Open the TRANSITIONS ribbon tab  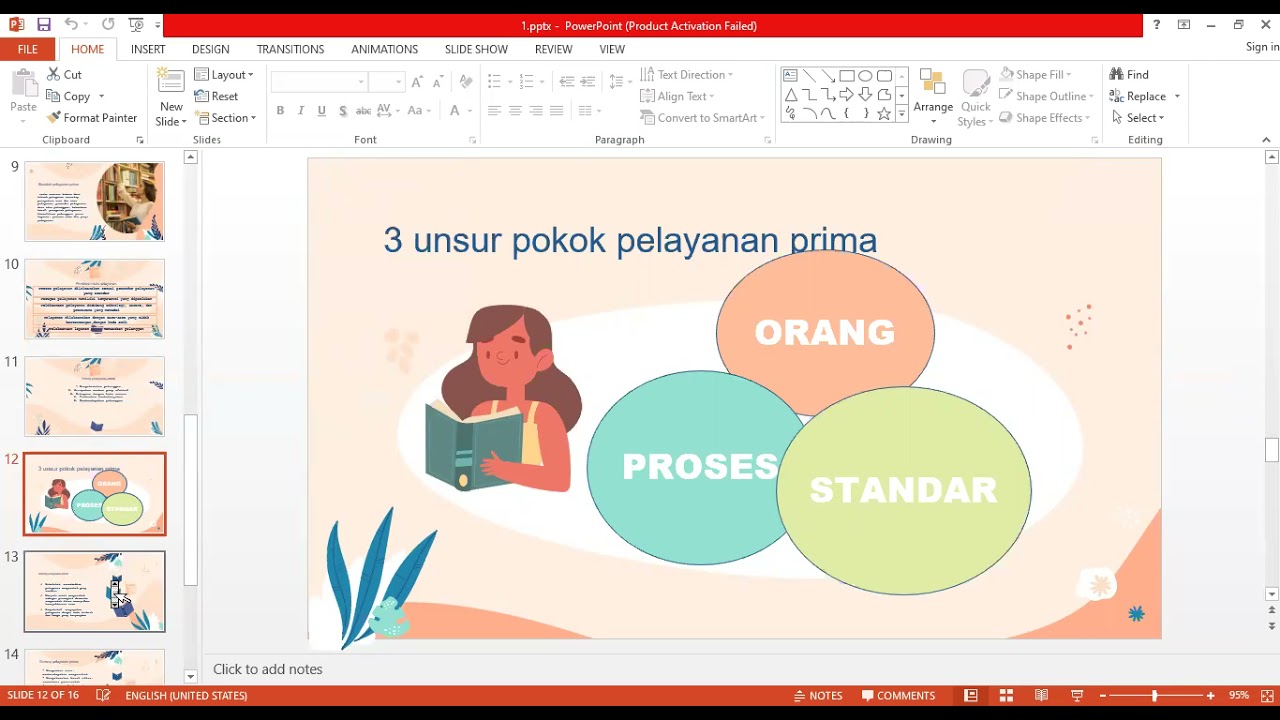pyautogui.click(x=290, y=49)
